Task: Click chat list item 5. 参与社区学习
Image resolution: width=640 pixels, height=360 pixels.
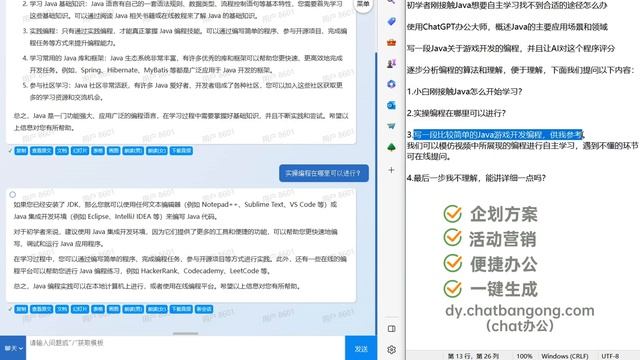Action: click(183, 91)
